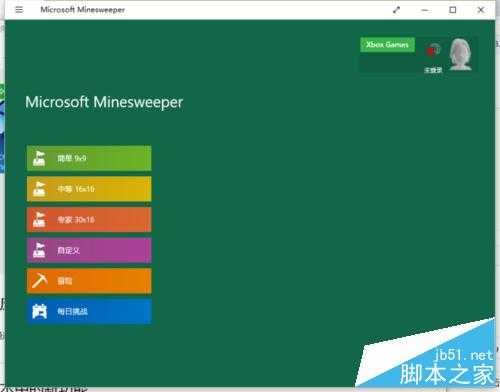Open the purple Custom game tile
500x392 pixels.
coord(89,250)
